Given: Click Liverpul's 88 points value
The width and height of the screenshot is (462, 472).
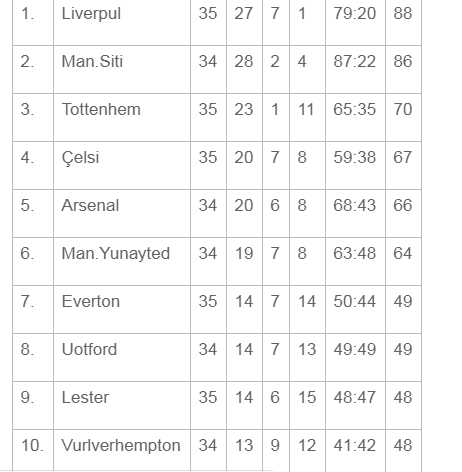Looking at the screenshot, I should (x=403, y=14).
